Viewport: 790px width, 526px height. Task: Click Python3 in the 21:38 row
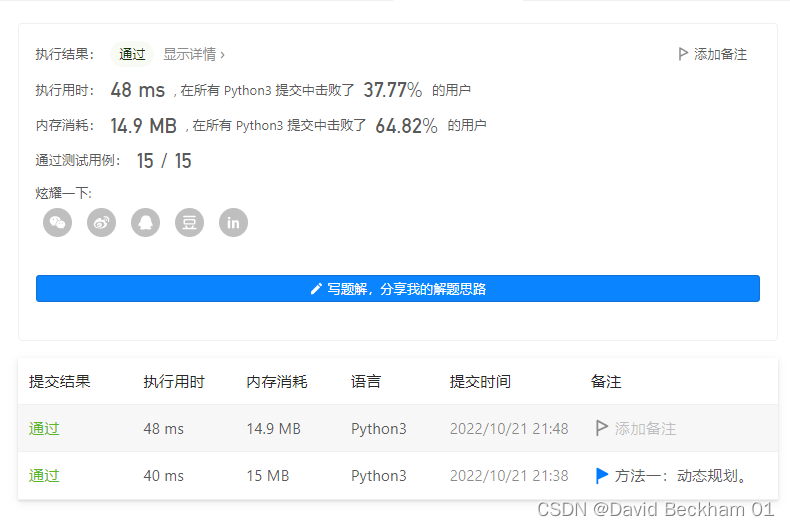tap(379, 476)
